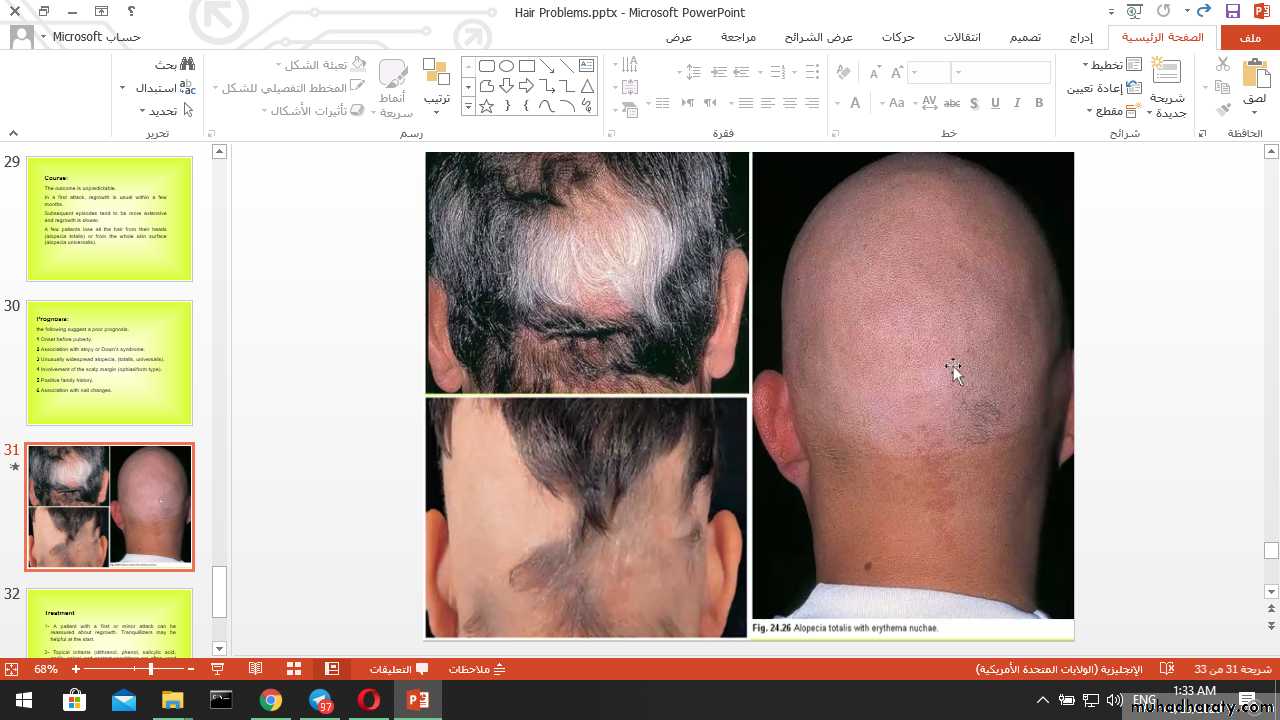Image resolution: width=1280 pixels, height=720 pixels.
Task: Click the Undo arrow icon
Action: (1204, 12)
